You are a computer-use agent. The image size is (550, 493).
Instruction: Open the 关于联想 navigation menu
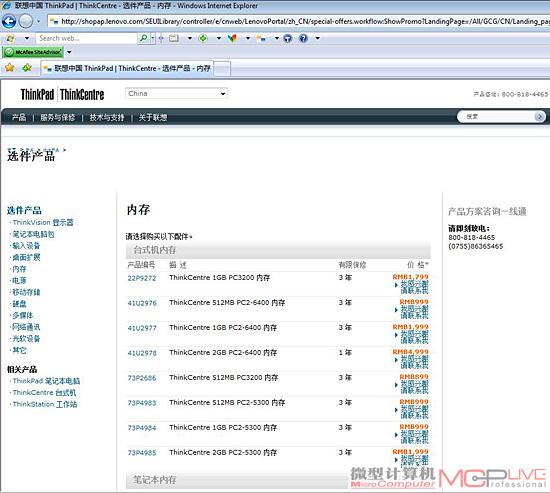[x=153, y=117]
